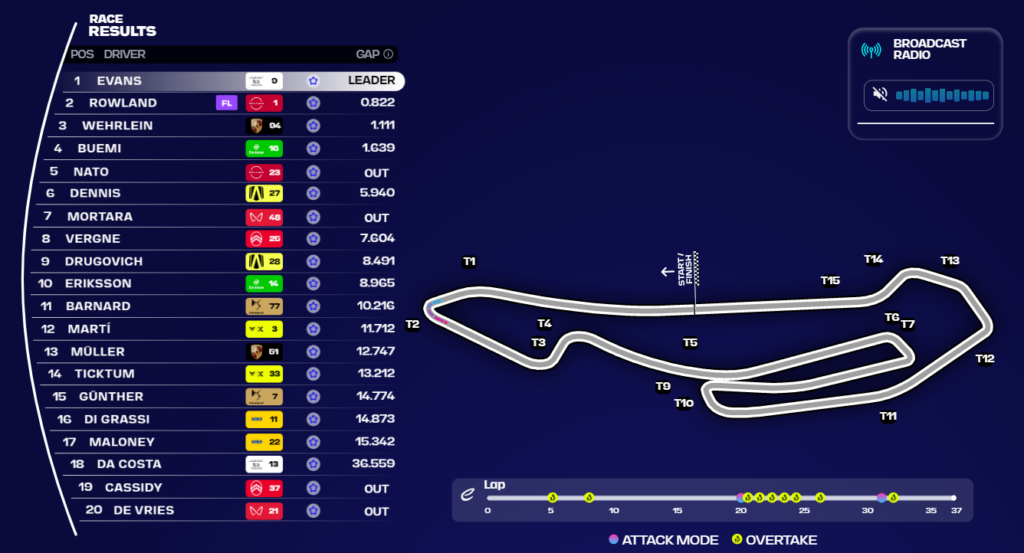Click the GAP column header label
This screenshot has width=1024, height=553.
[368, 54]
